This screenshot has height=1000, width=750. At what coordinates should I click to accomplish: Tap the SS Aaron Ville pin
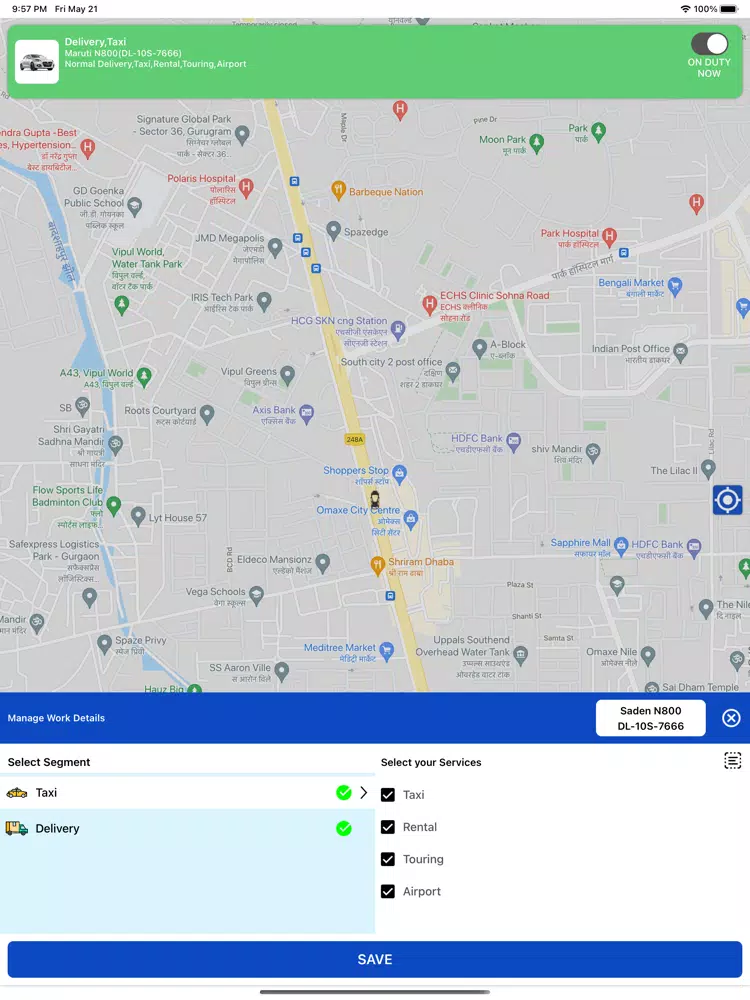[282, 670]
